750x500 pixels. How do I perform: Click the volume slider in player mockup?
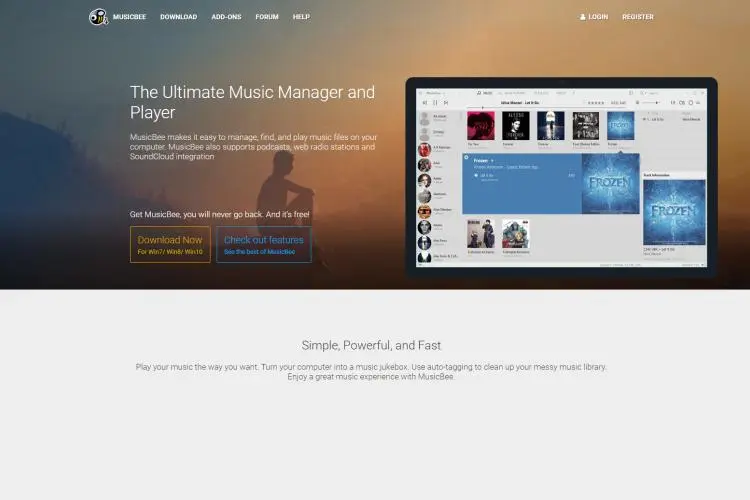click(651, 102)
